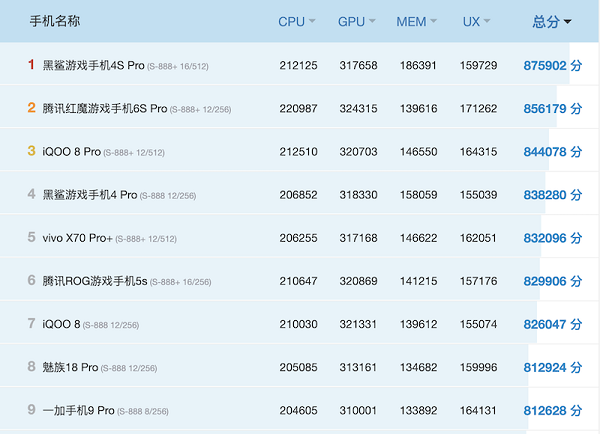Select UX score 159729

(478, 65)
